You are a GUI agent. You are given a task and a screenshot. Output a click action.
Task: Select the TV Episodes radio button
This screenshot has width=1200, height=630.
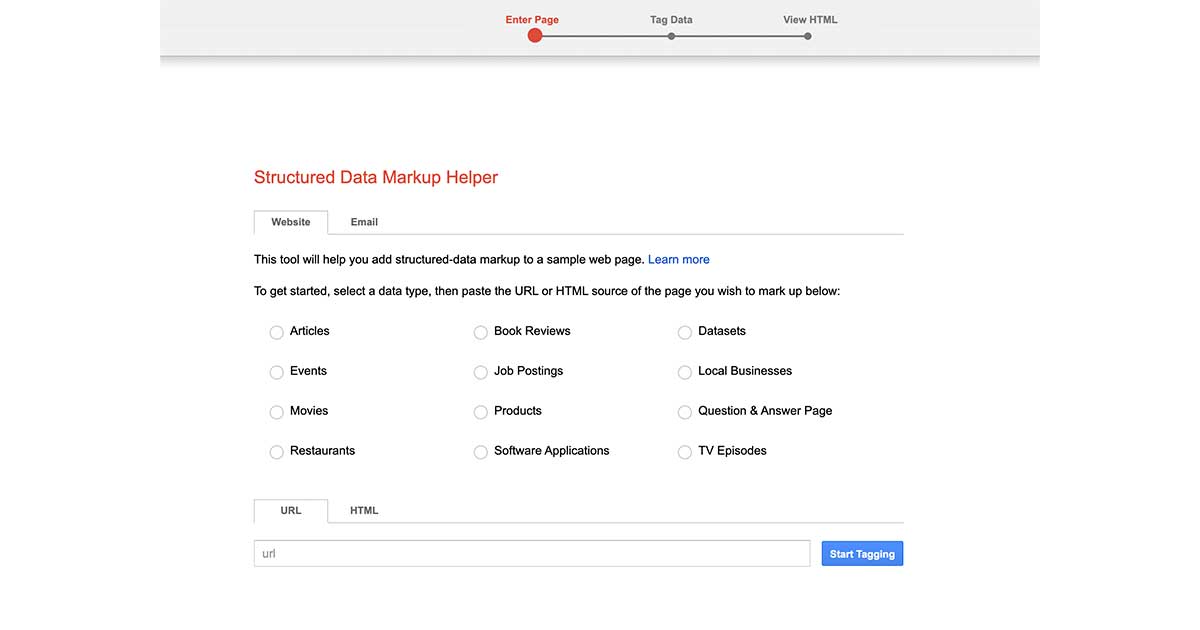pos(685,452)
